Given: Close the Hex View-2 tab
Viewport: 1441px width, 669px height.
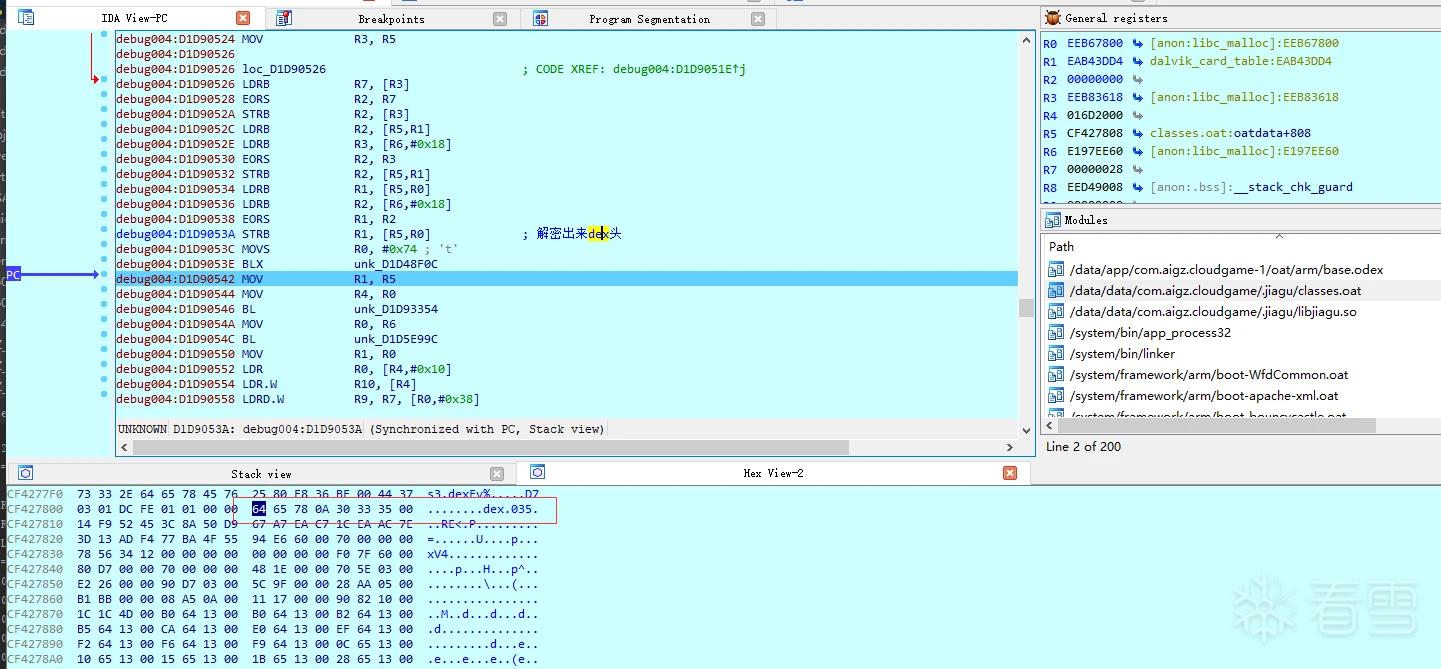Looking at the screenshot, I should click(x=1010, y=473).
